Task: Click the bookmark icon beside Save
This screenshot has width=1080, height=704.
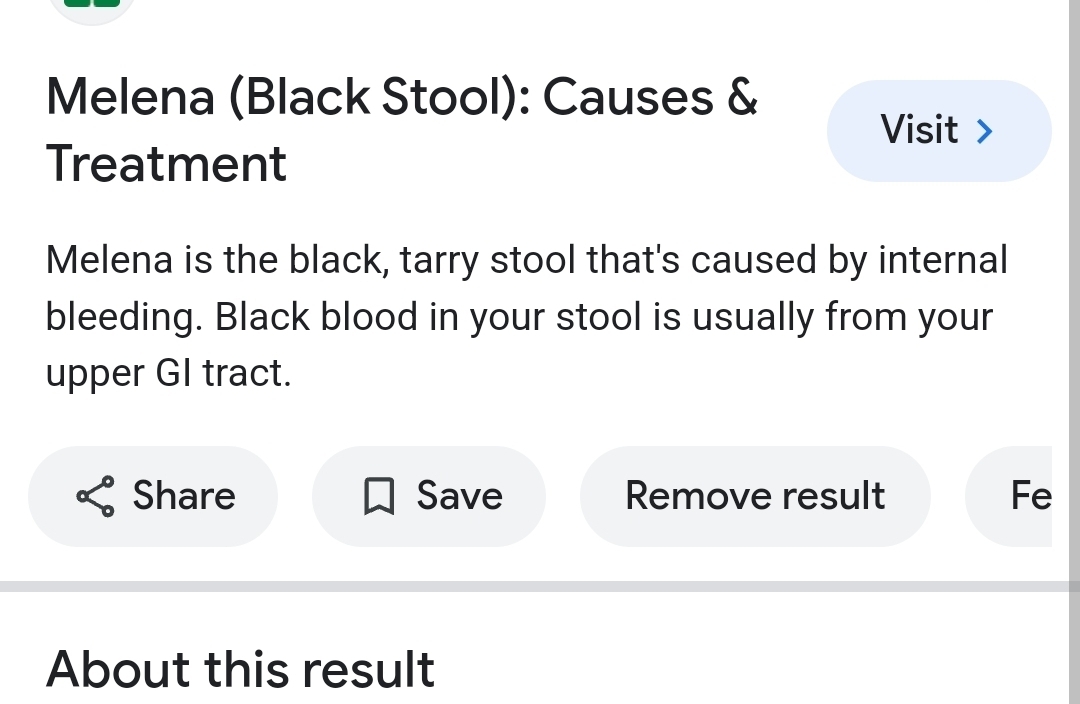Action: 378,496
